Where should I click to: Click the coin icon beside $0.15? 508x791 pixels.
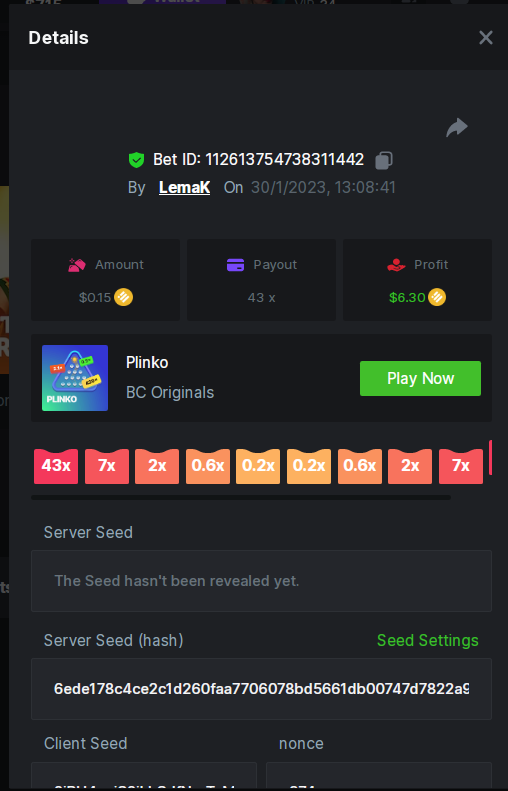click(124, 297)
